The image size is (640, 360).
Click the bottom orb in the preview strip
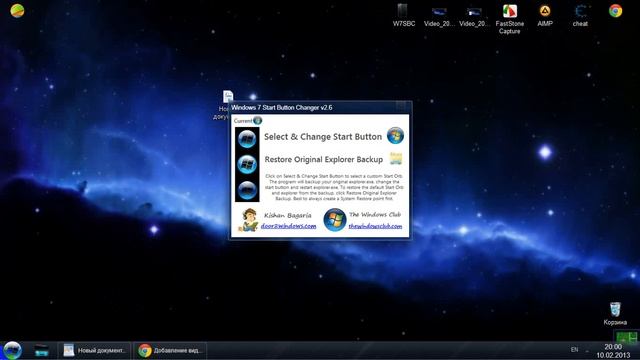coord(247,190)
